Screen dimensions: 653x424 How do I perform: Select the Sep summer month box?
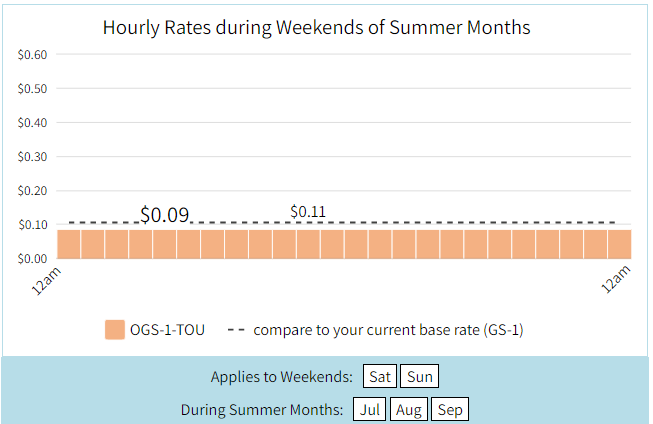(x=450, y=409)
